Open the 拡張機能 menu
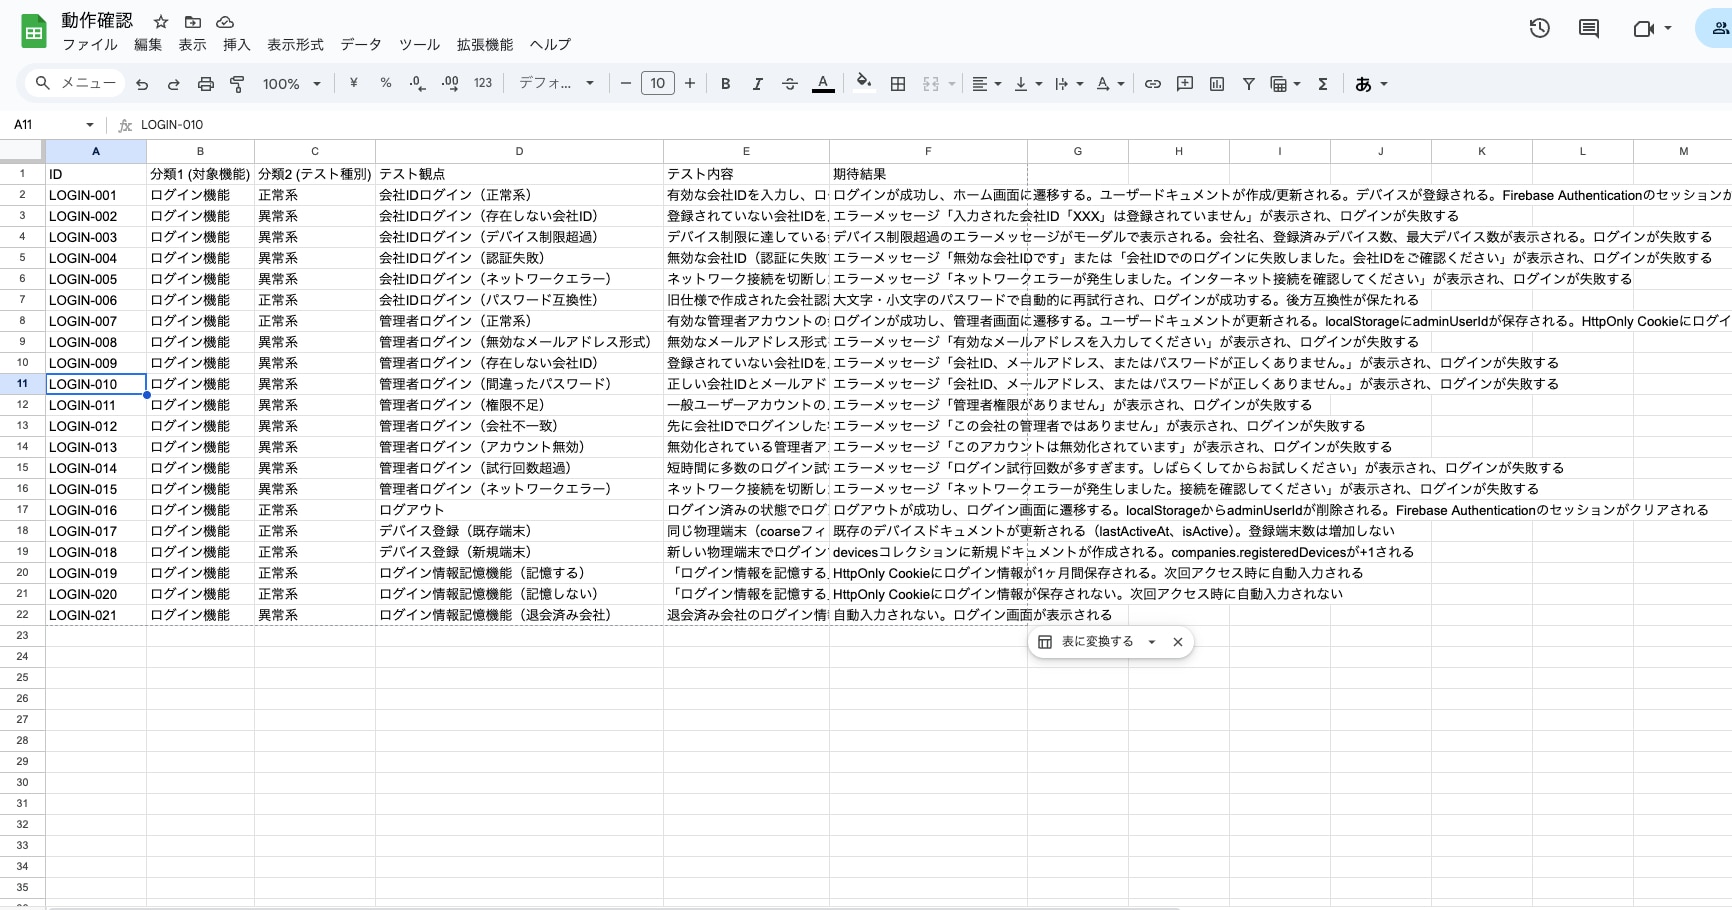The image size is (1732, 910). 484,44
